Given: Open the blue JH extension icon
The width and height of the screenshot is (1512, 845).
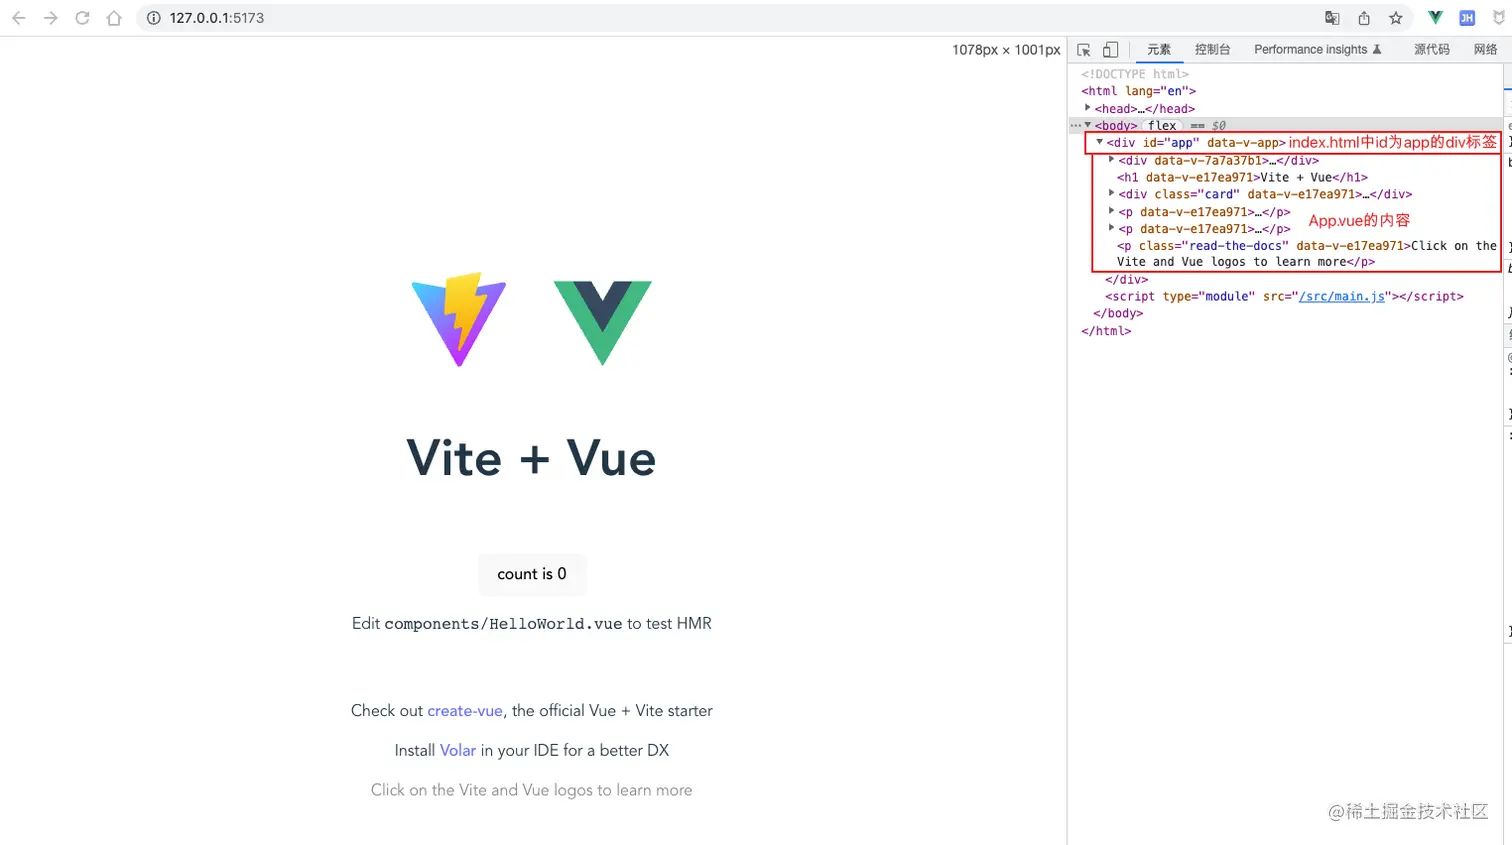Looking at the screenshot, I should (x=1467, y=18).
